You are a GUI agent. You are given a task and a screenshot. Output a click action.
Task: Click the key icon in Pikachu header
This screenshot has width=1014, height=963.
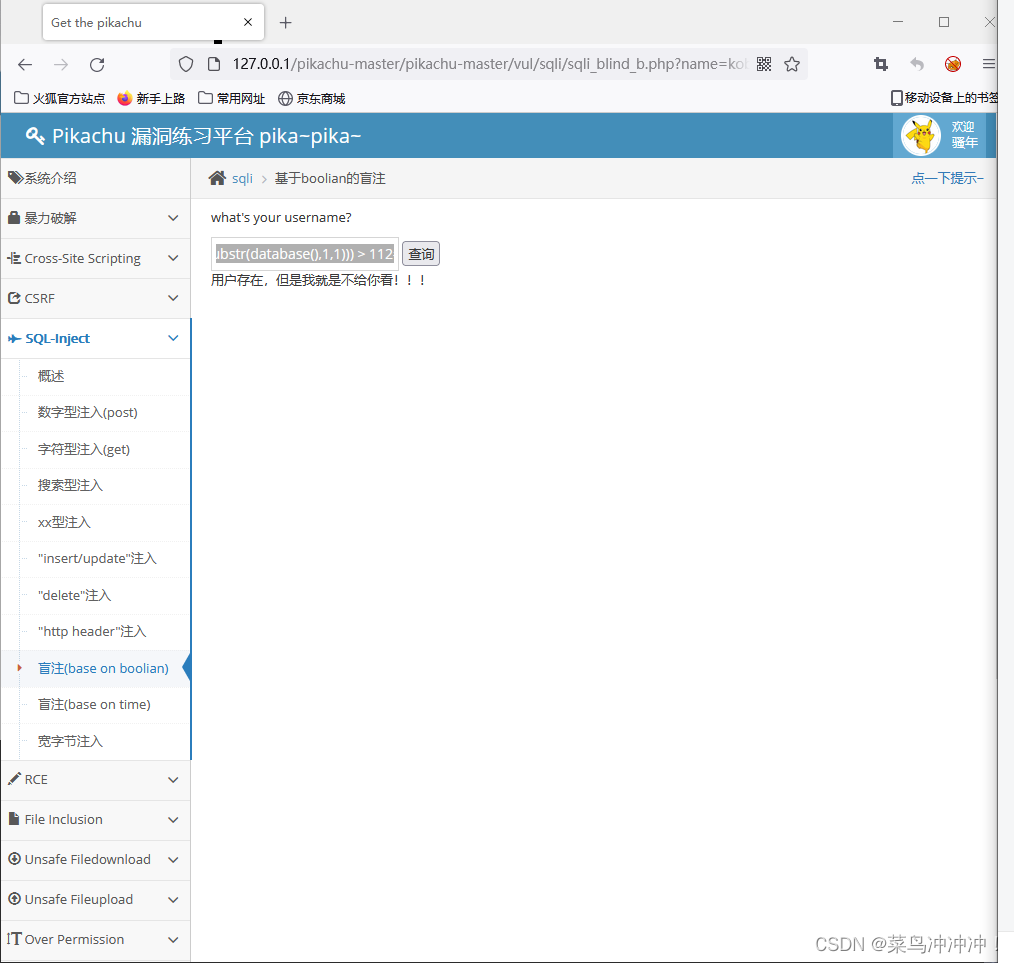35,136
